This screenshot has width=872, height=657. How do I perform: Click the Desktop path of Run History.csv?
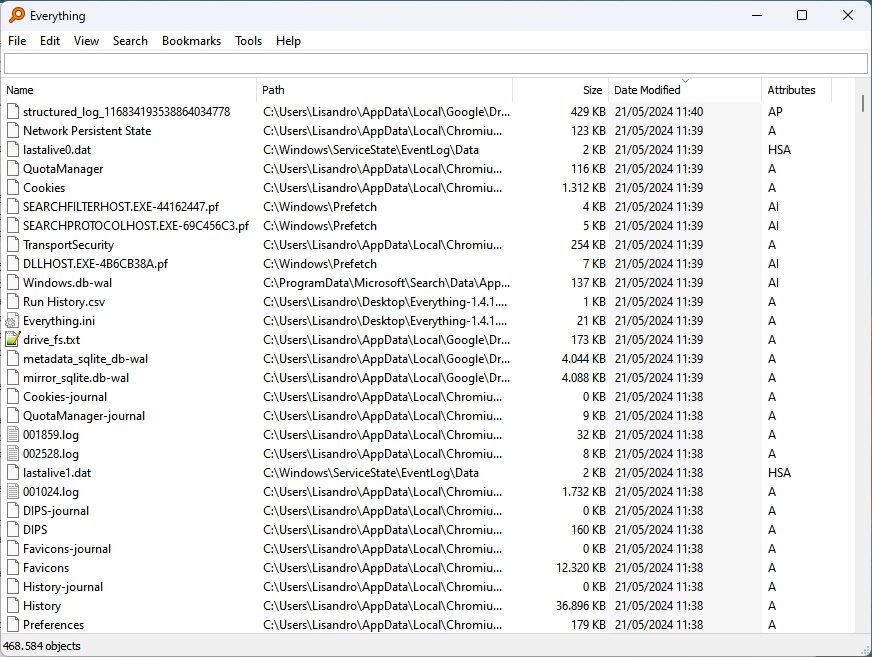tap(385, 302)
